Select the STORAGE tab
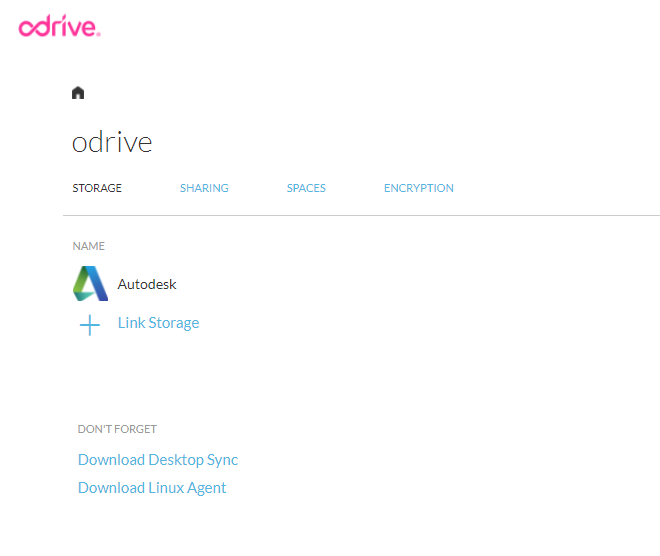 [x=97, y=188]
